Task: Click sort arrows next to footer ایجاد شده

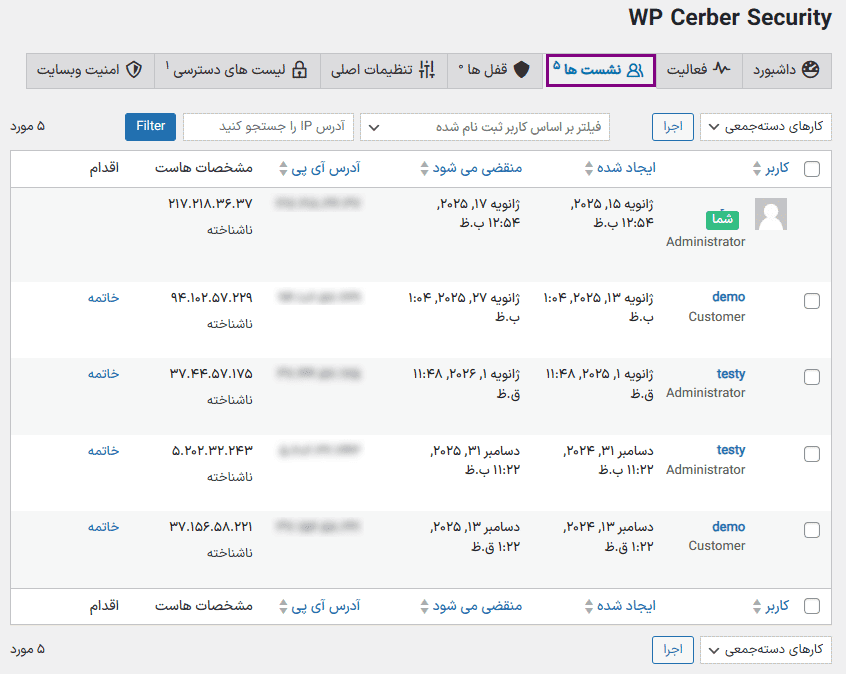Action: coord(589,606)
